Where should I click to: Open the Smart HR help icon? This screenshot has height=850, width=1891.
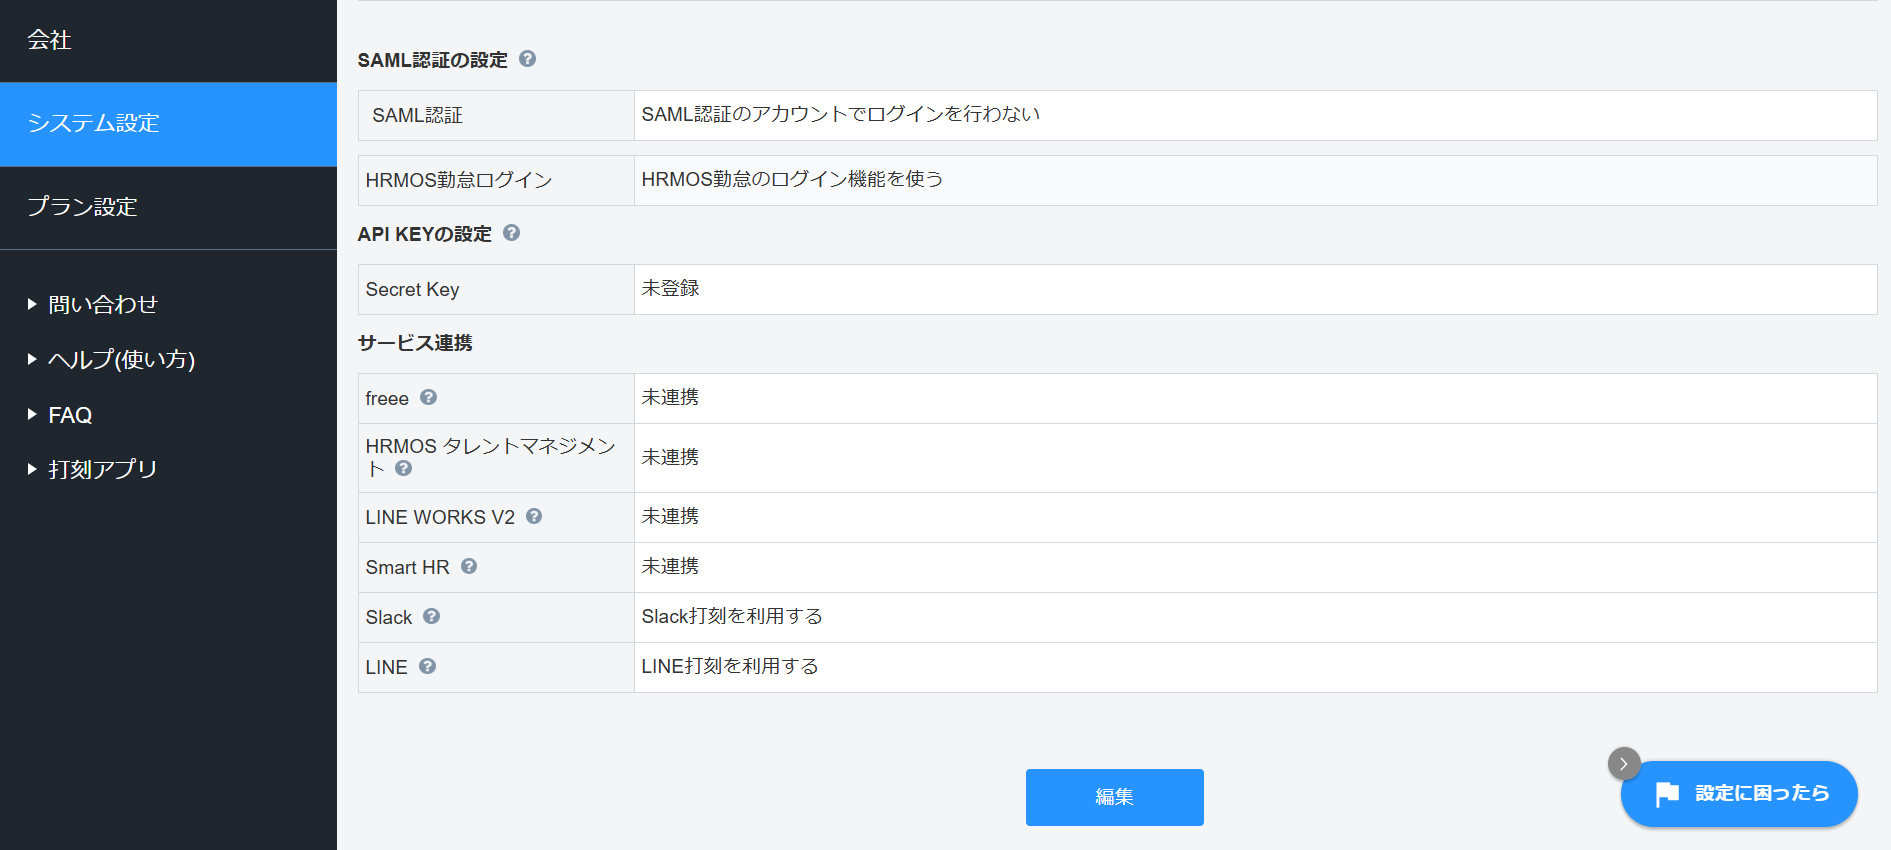click(x=469, y=566)
